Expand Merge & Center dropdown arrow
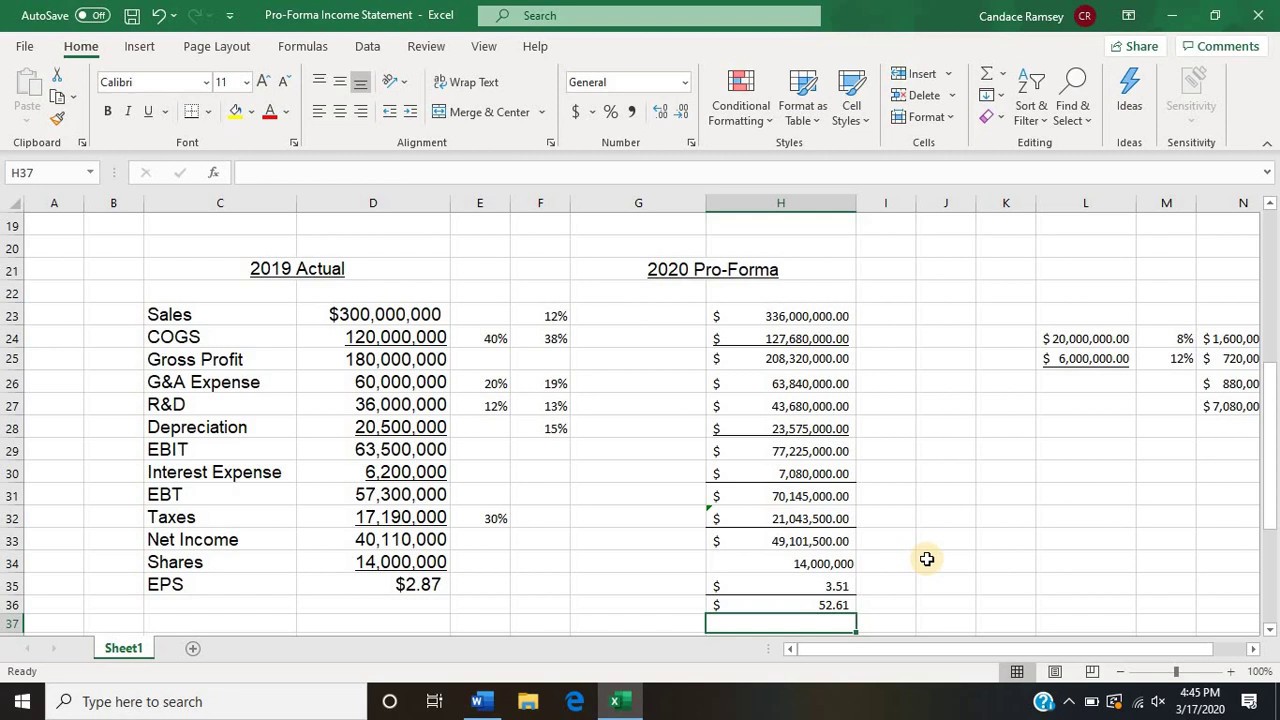This screenshot has width=1280, height=720. pyautogui.click(x=542, y=112)
